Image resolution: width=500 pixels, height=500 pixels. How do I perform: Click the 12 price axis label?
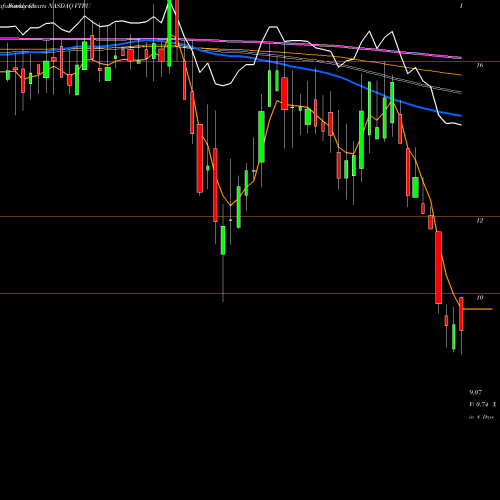click(479, 221)
